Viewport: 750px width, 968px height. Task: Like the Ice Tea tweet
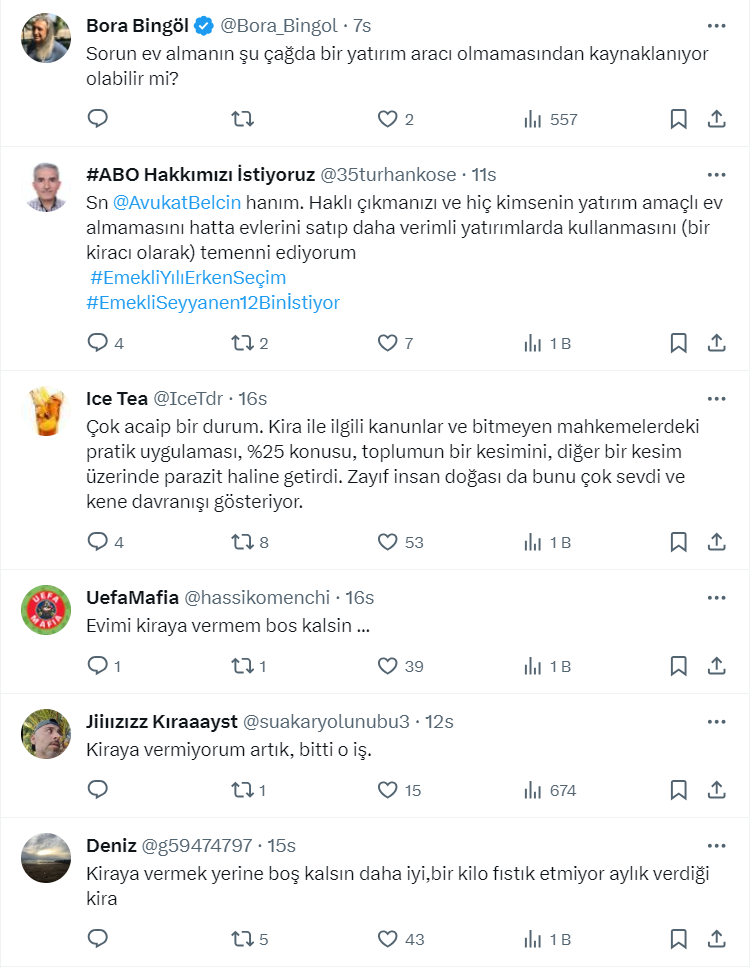click(388, 542)
